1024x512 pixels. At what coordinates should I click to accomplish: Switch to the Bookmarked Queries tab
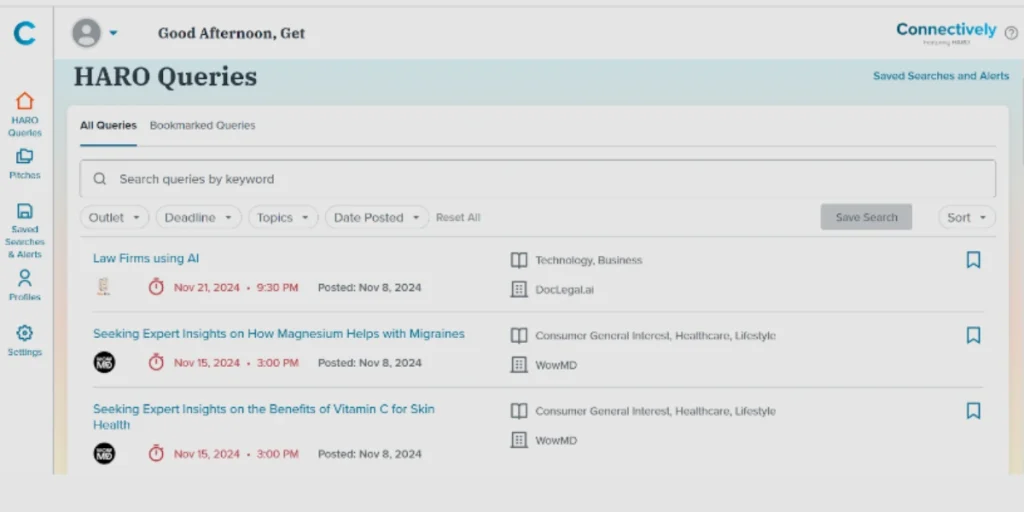(x=202, y=125)
